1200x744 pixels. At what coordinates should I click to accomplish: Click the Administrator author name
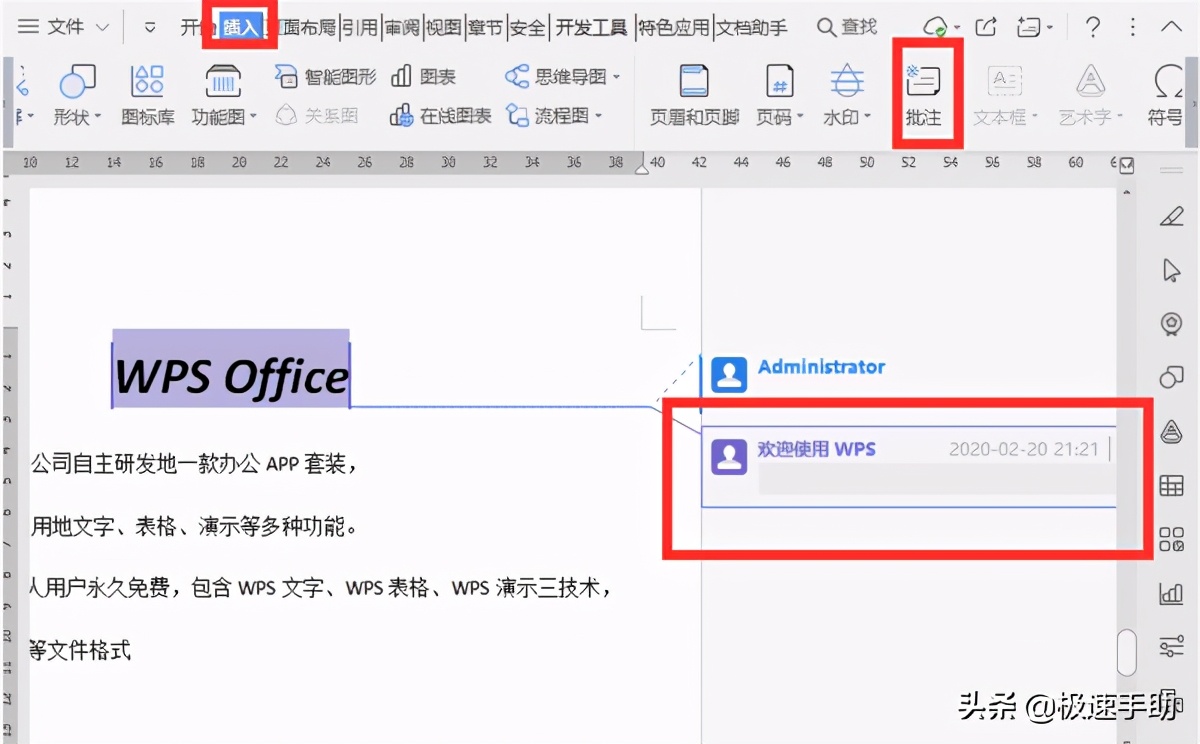point(821,367)
